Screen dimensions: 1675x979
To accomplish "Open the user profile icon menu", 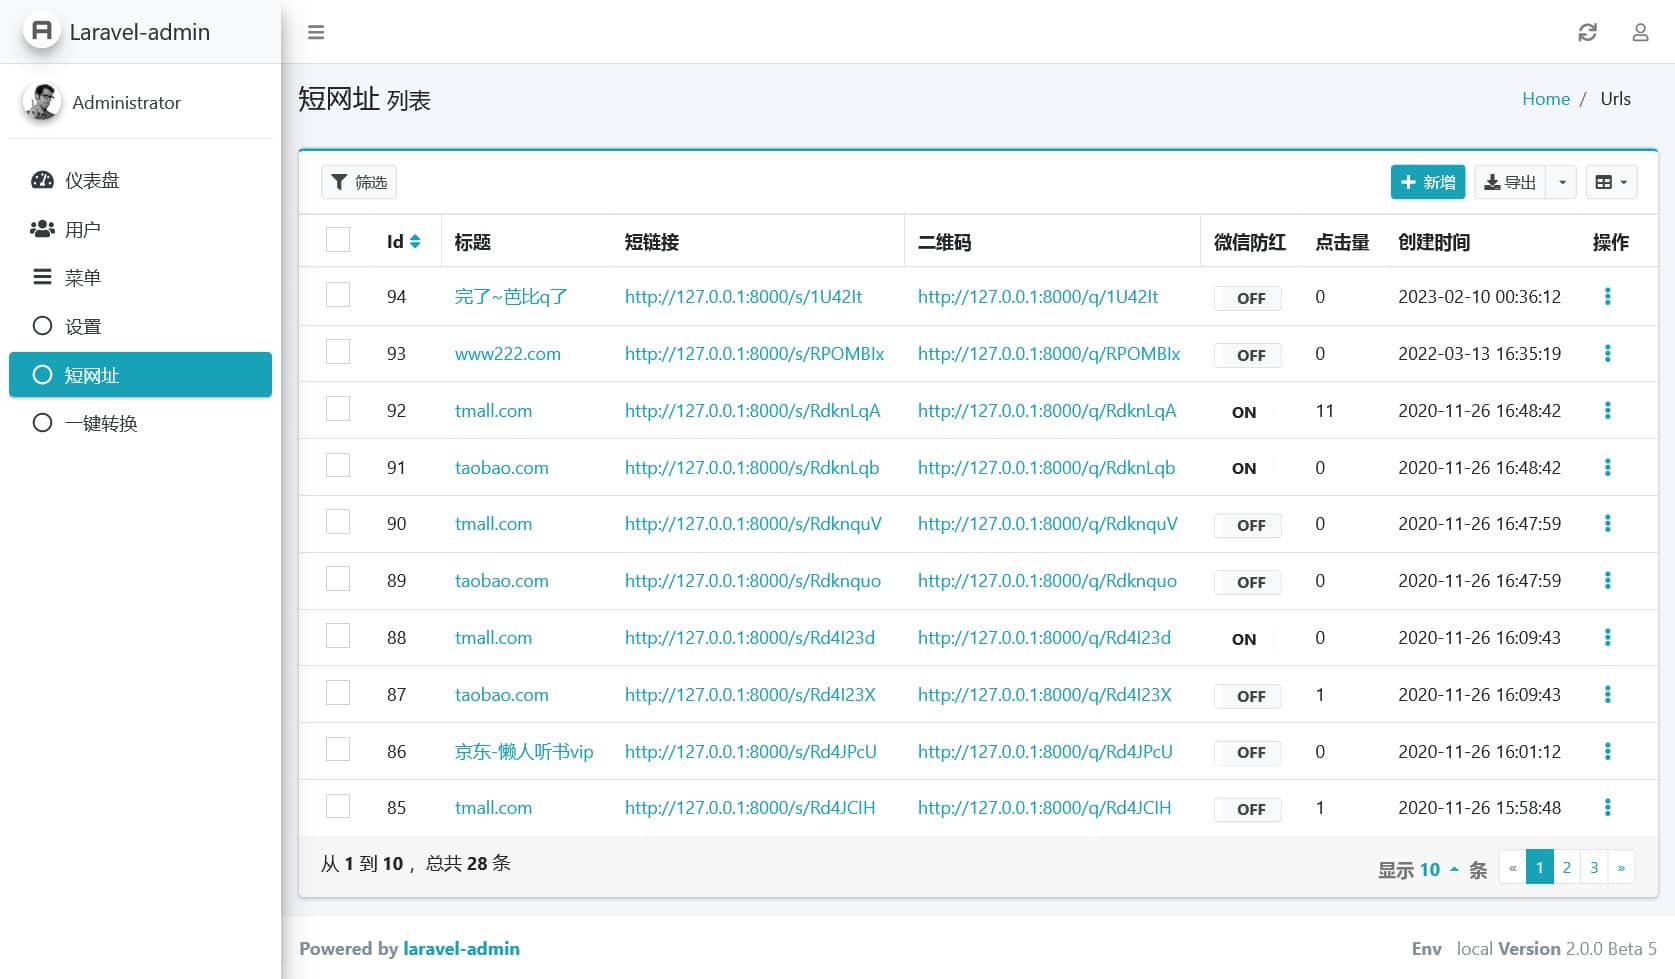I will point(1640,32).
